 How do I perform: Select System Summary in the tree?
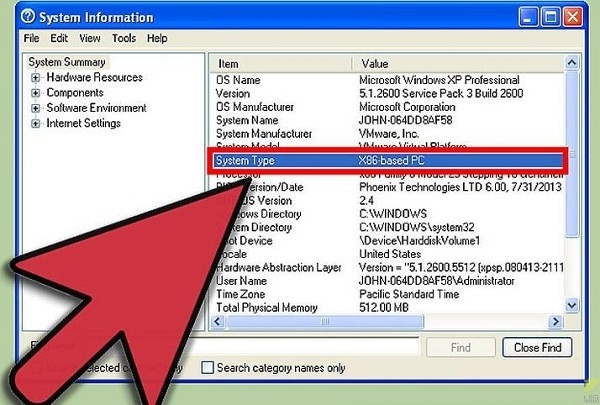pos(66,62)
